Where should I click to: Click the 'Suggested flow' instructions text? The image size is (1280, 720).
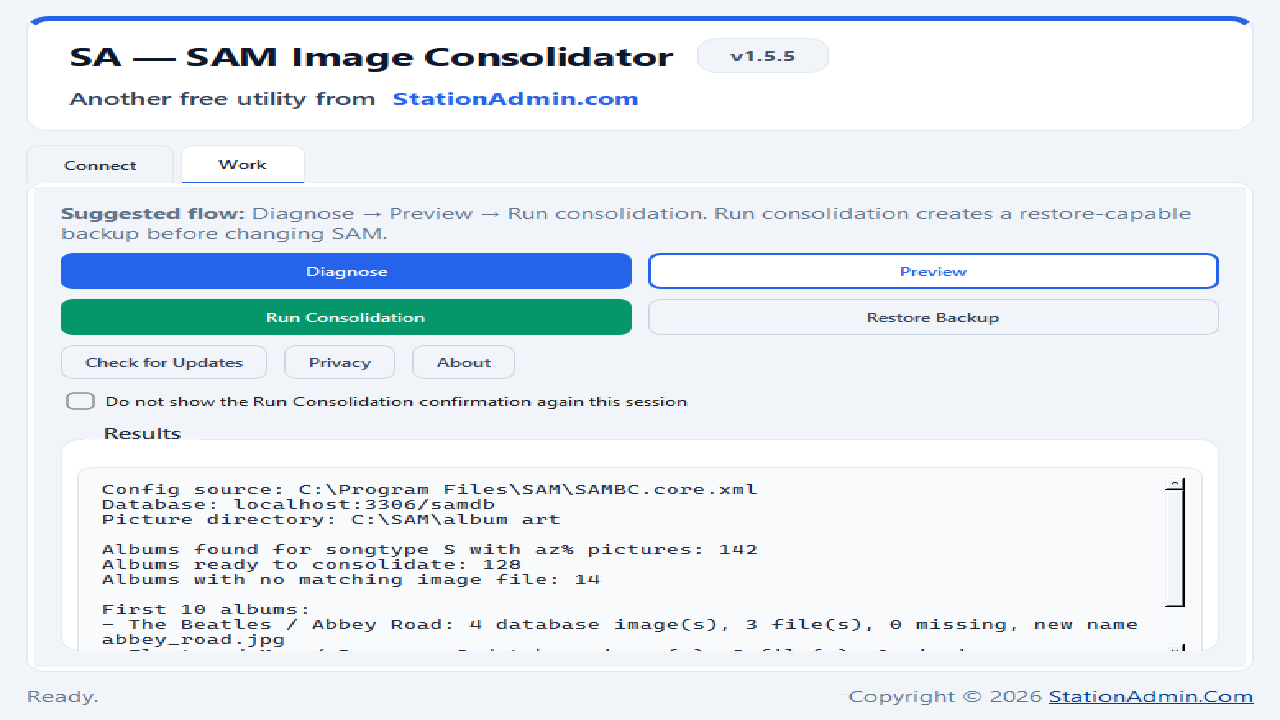point(626,223)
